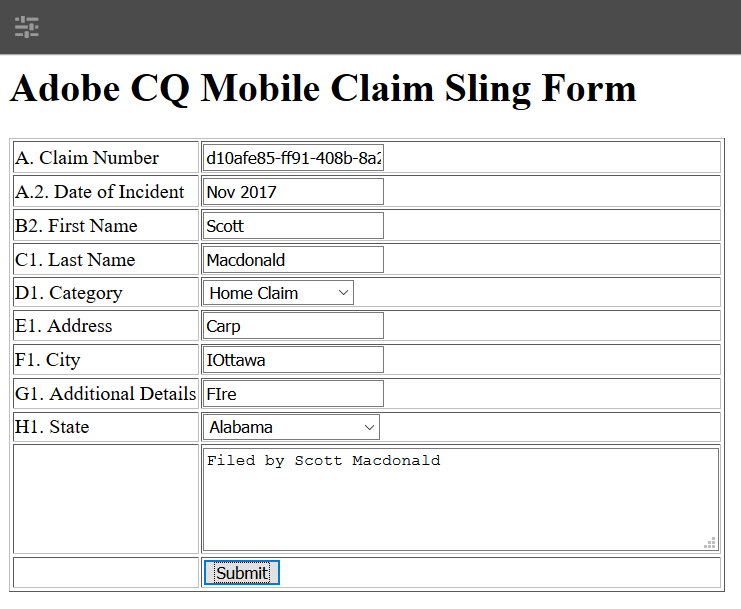Click inside the Filed by Scott Macdonald textarea
741x609 pixels.
tap(460, 499)
